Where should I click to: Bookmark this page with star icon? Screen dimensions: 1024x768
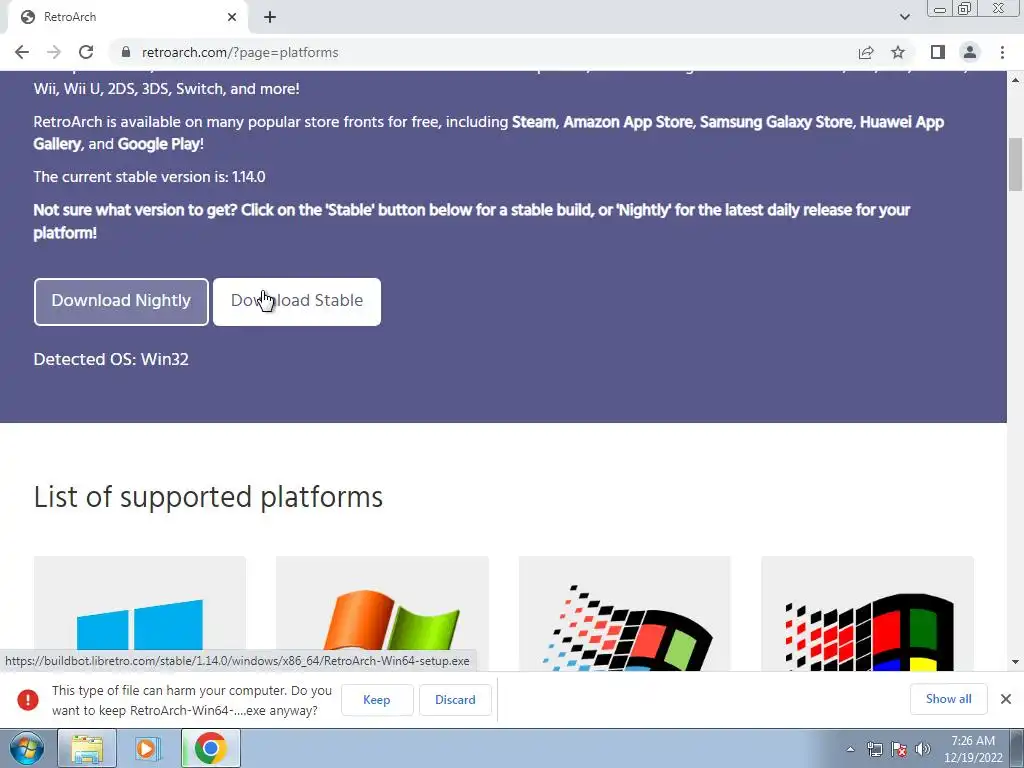898,52
